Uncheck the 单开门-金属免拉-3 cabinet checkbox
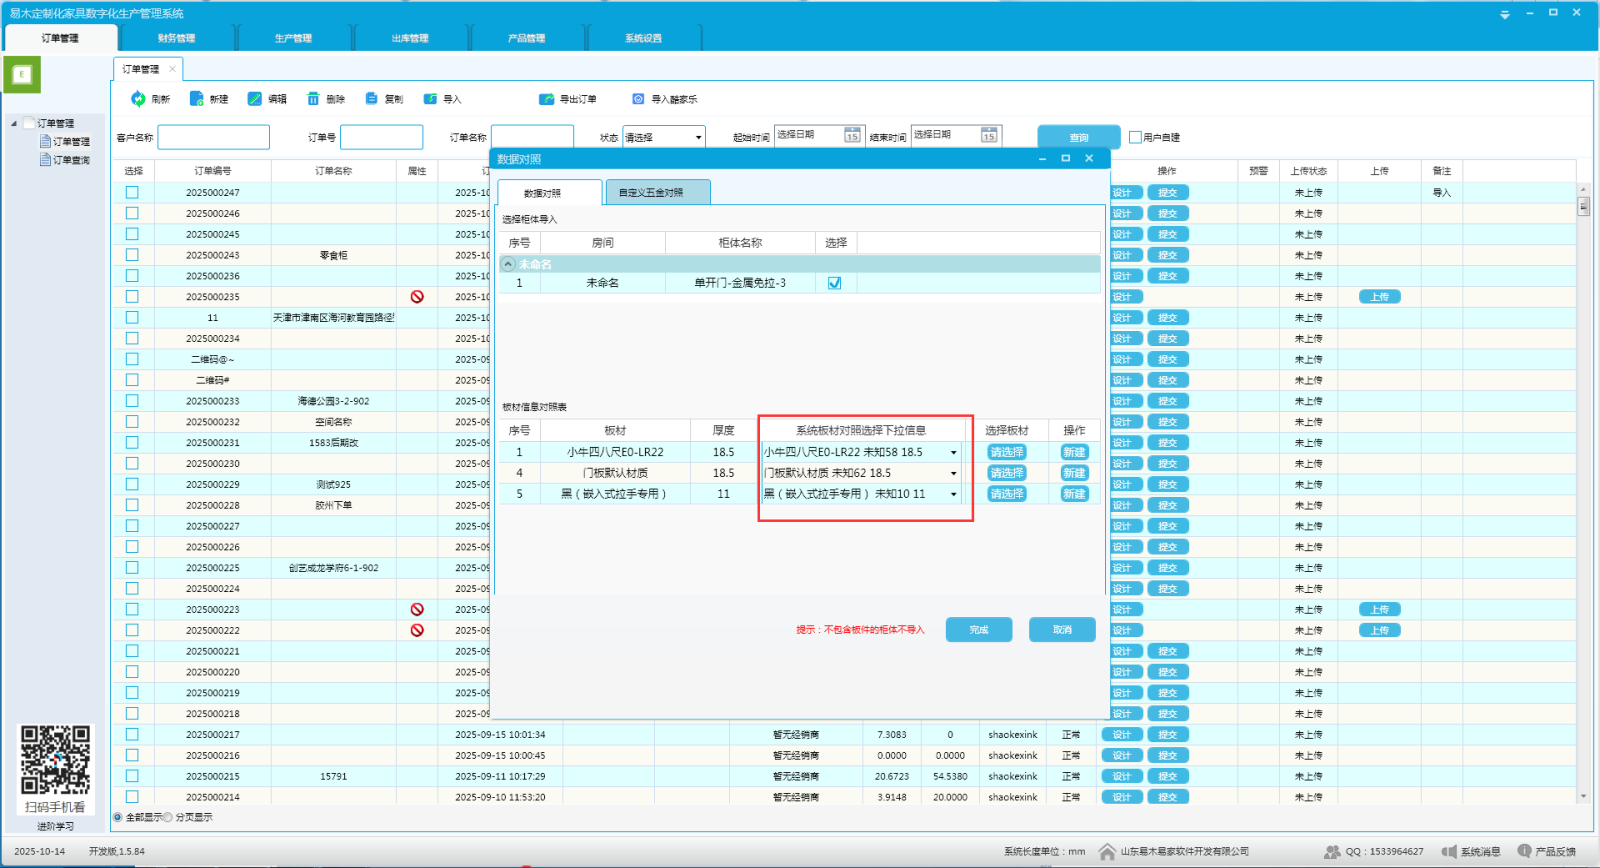The width and height of the screenshot is (1600, 868). click(835, 283)
